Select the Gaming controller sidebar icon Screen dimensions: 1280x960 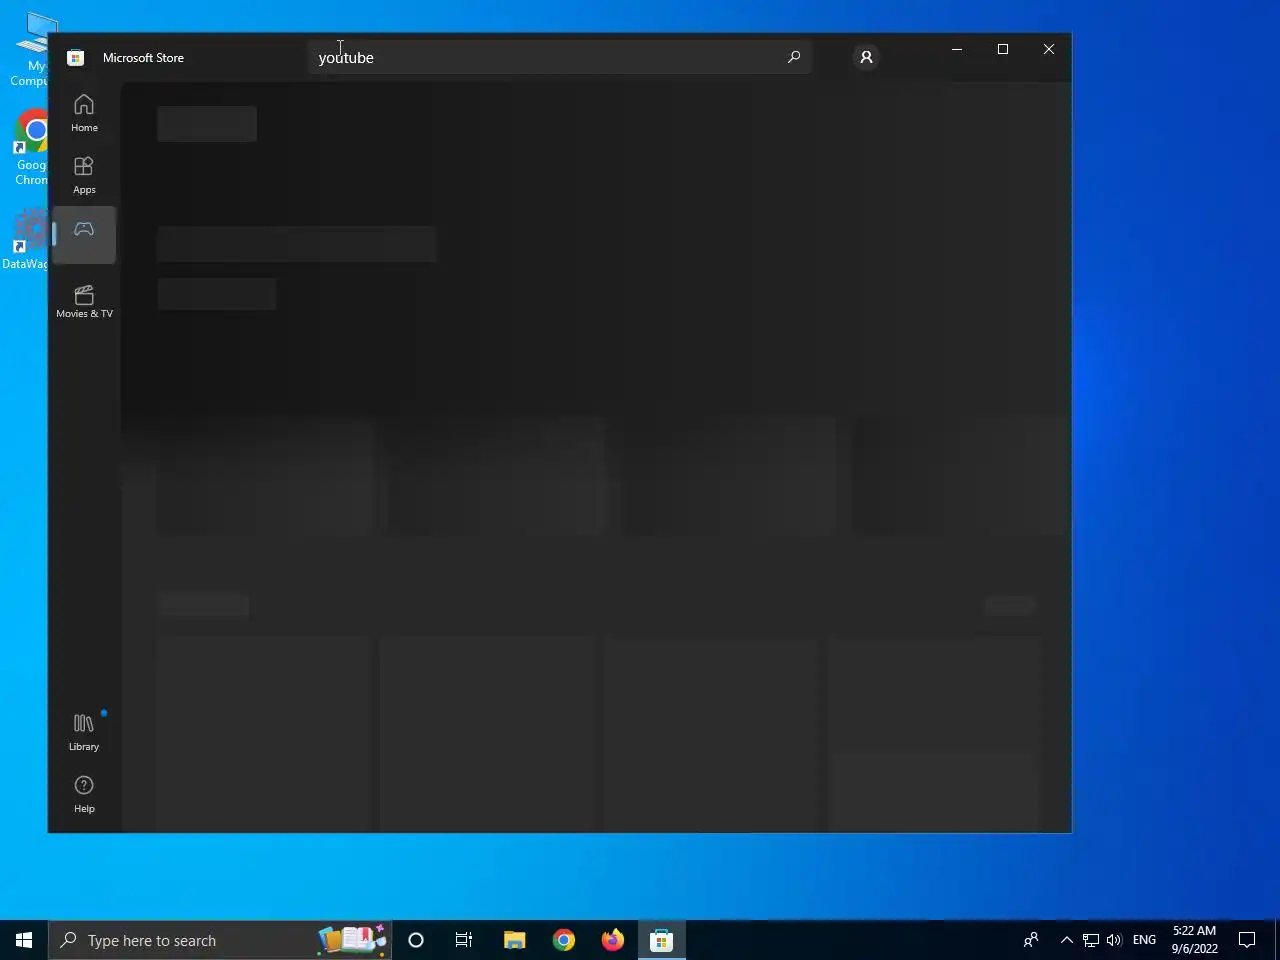84,235
